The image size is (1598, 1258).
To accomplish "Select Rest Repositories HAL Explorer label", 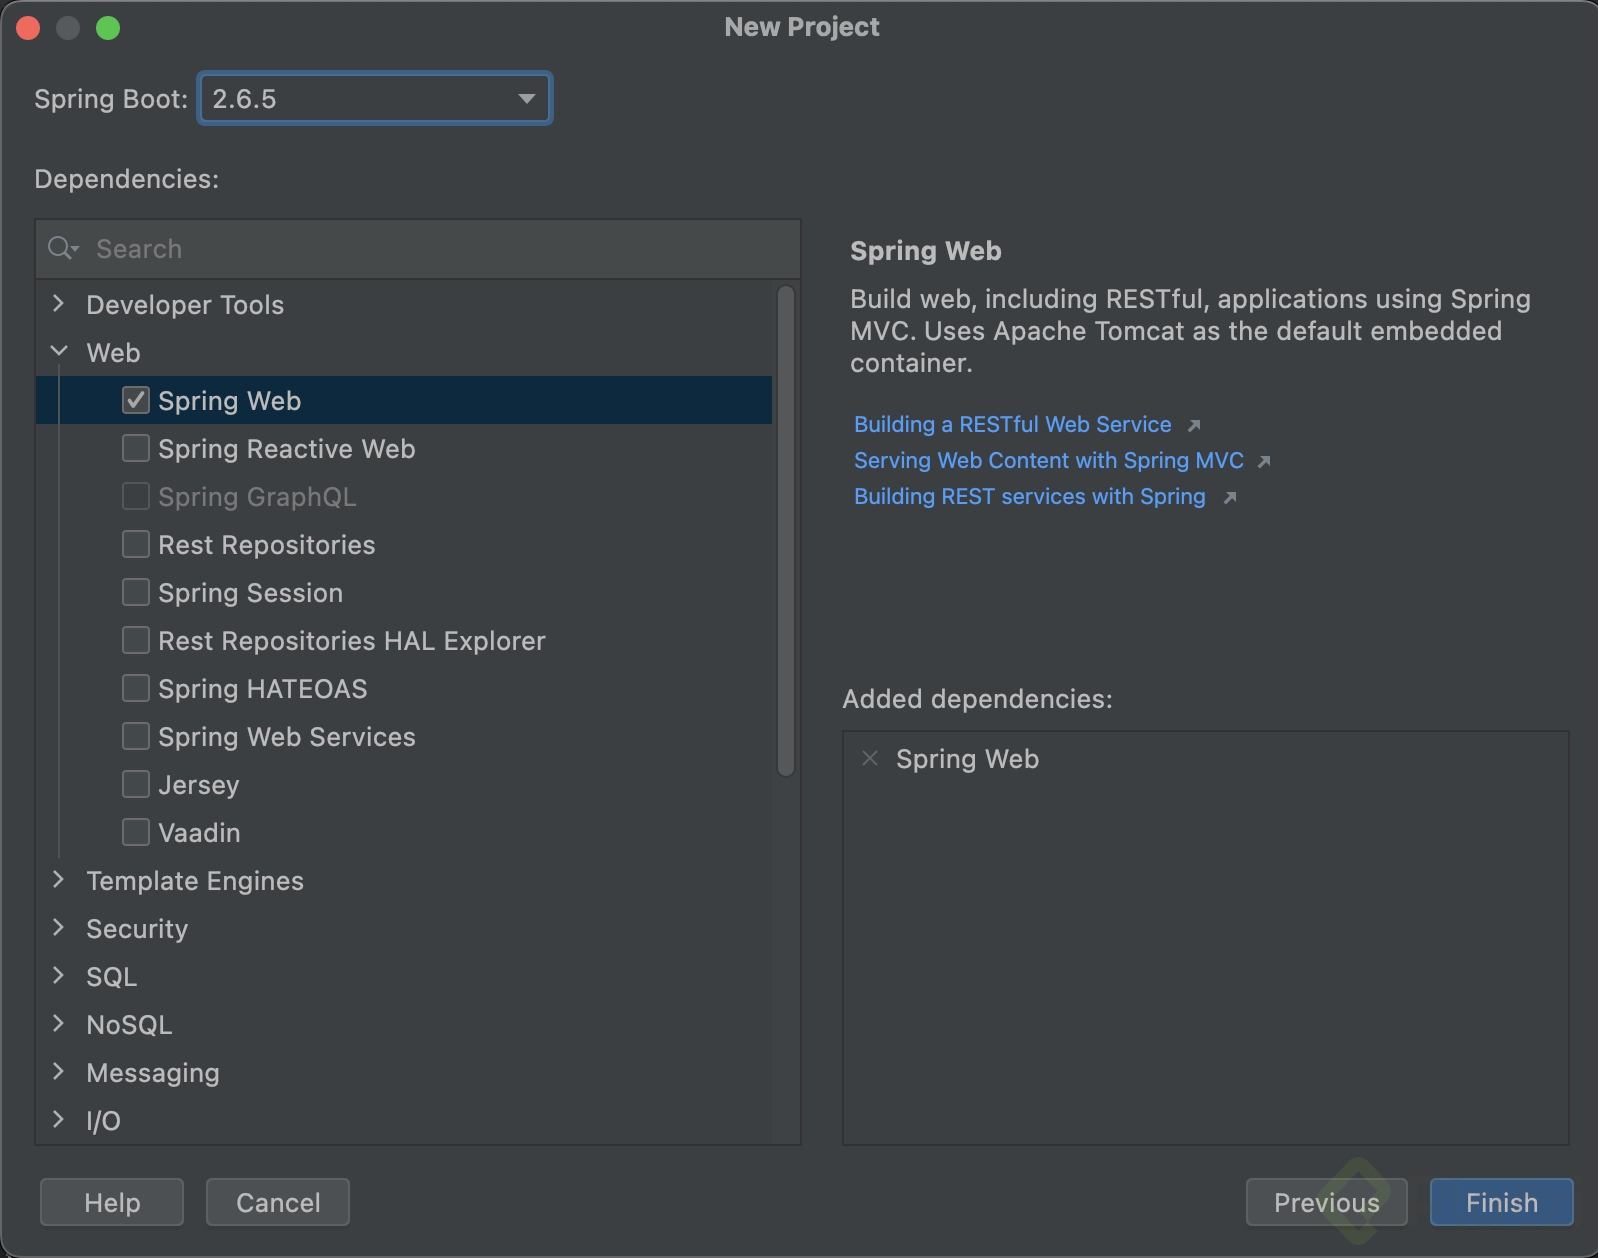I will 352,641.
